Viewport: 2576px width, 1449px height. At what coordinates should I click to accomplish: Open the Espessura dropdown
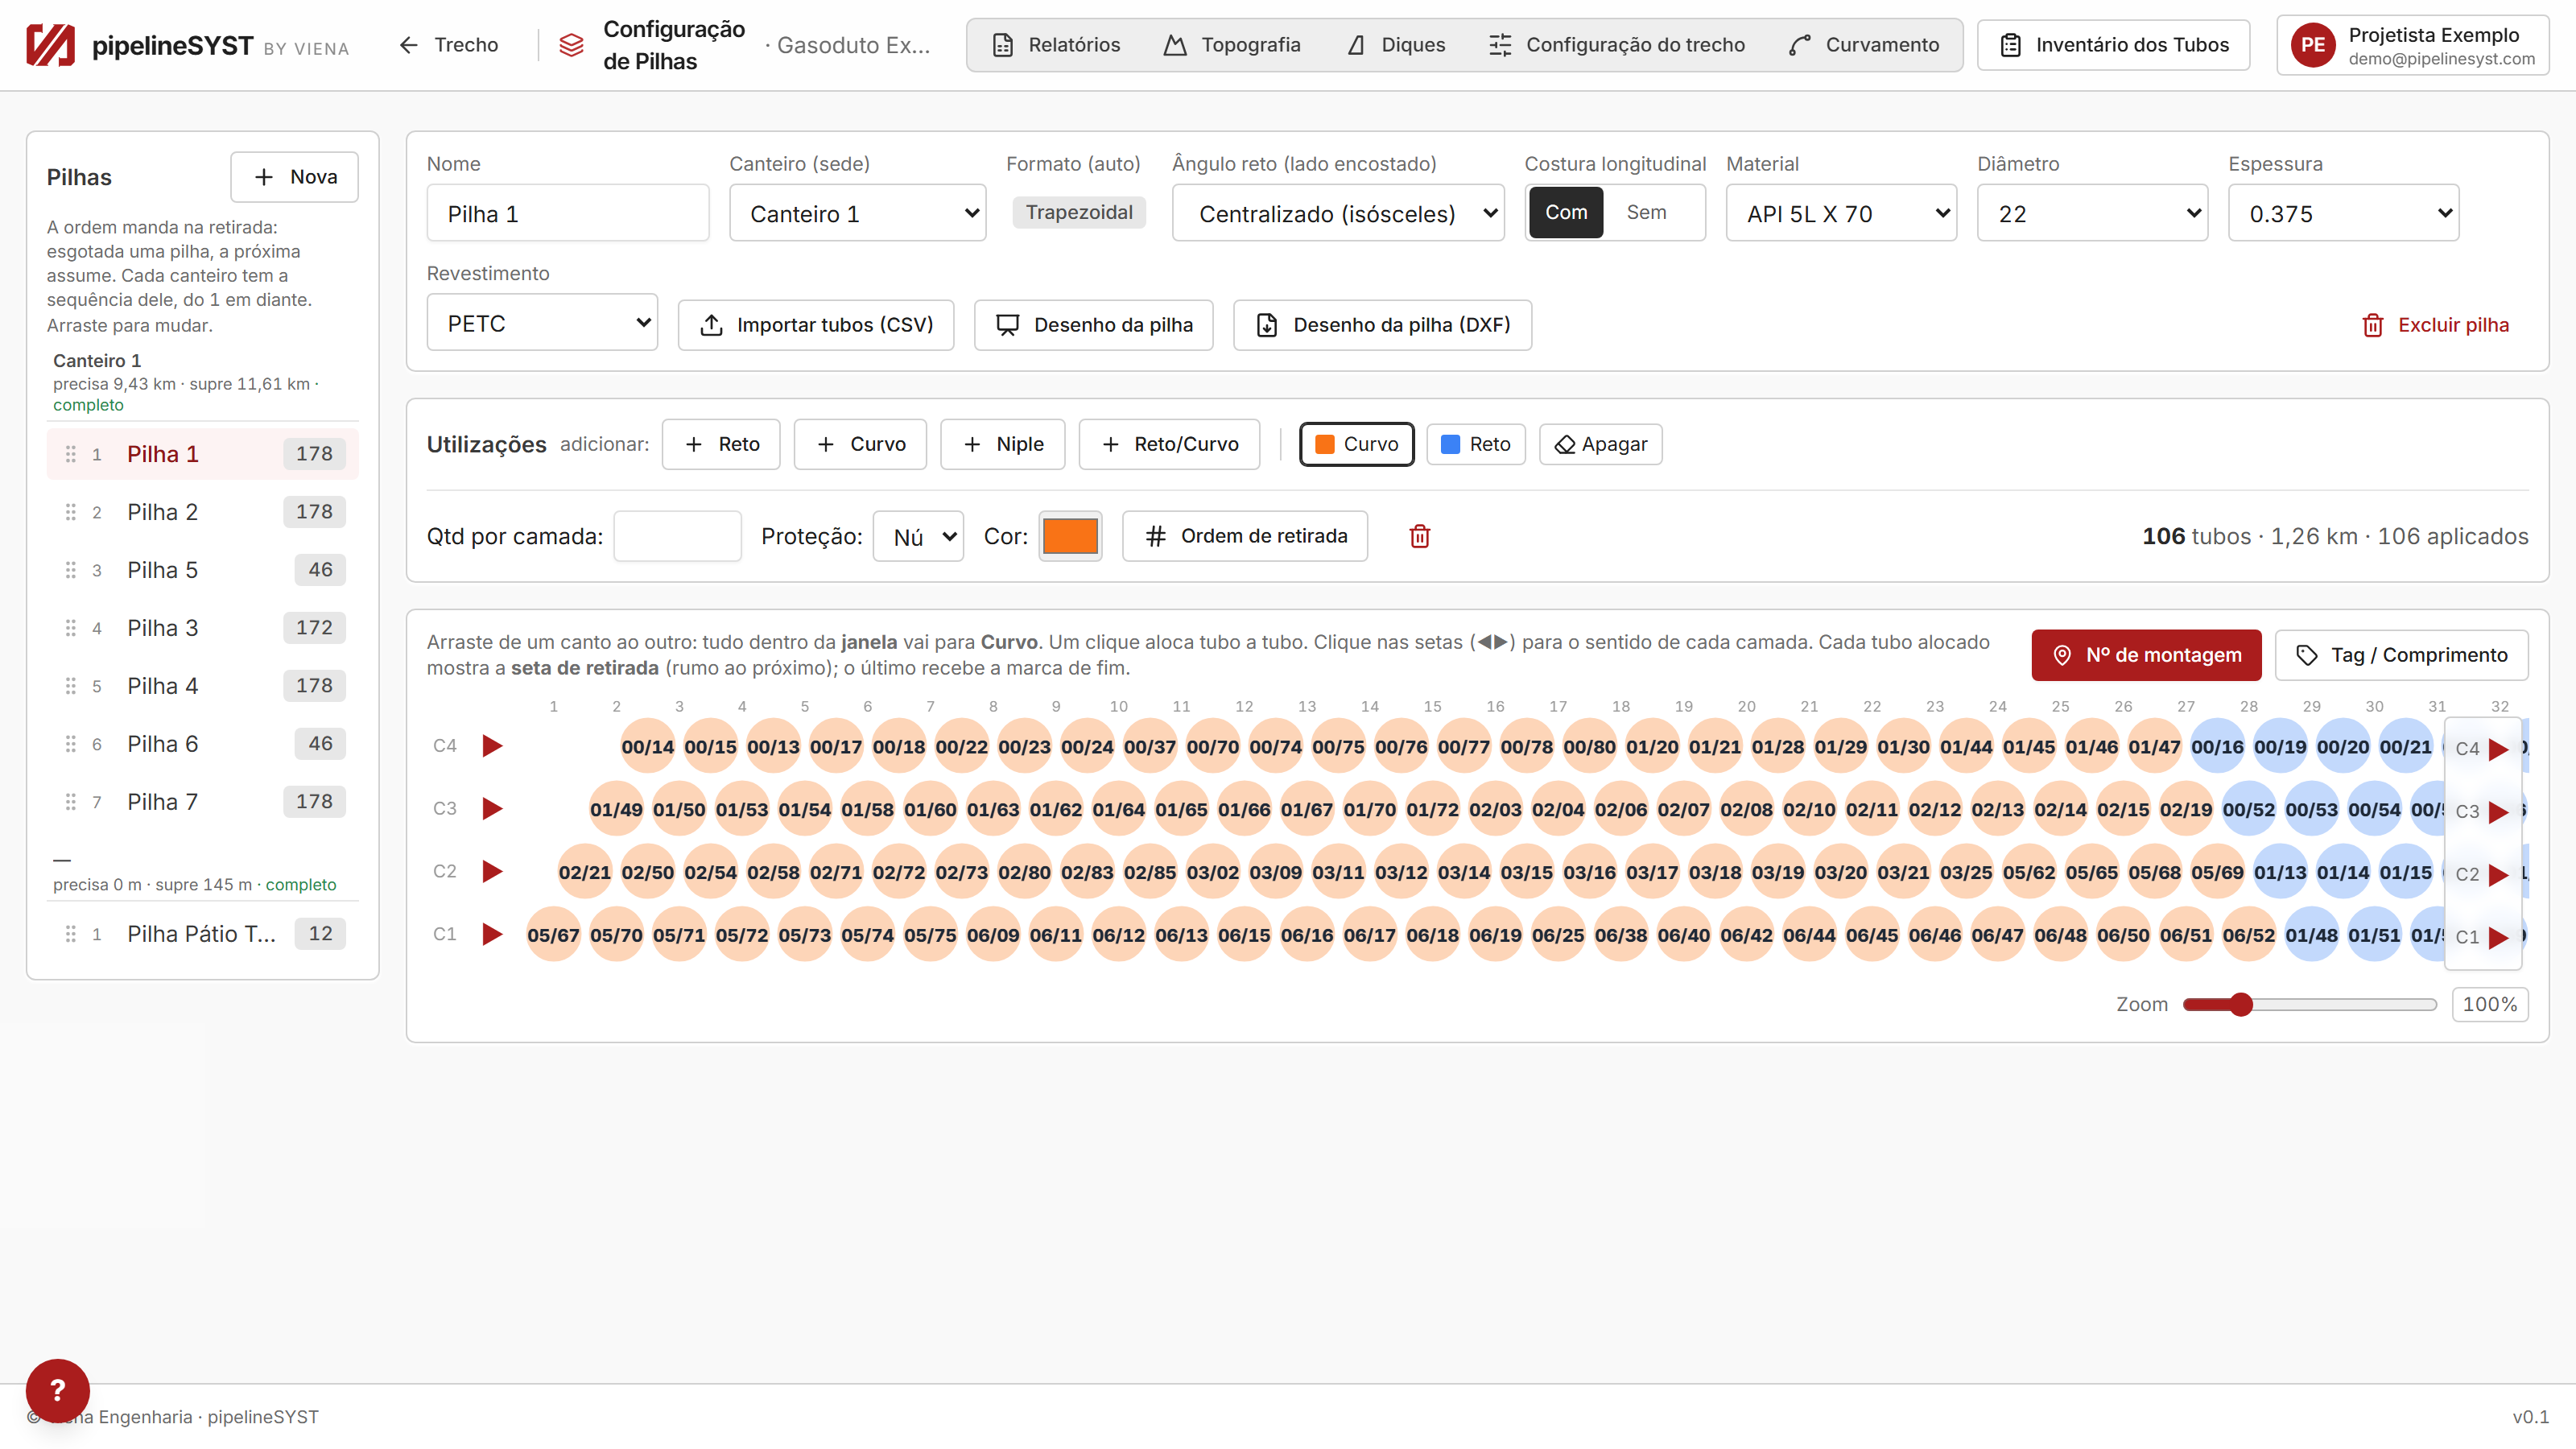(2343, 213)
